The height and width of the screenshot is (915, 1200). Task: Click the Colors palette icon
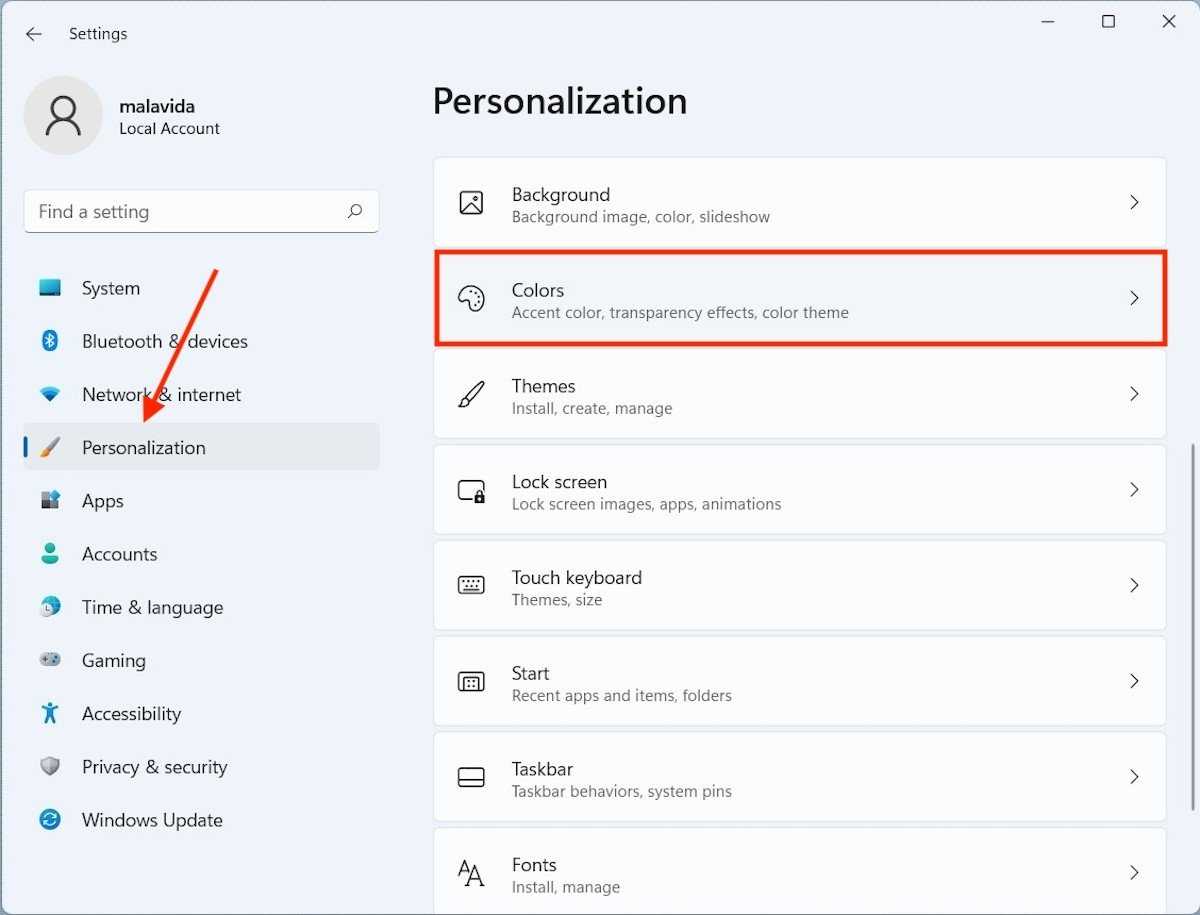pyautogui.click(x=471, y=298)
